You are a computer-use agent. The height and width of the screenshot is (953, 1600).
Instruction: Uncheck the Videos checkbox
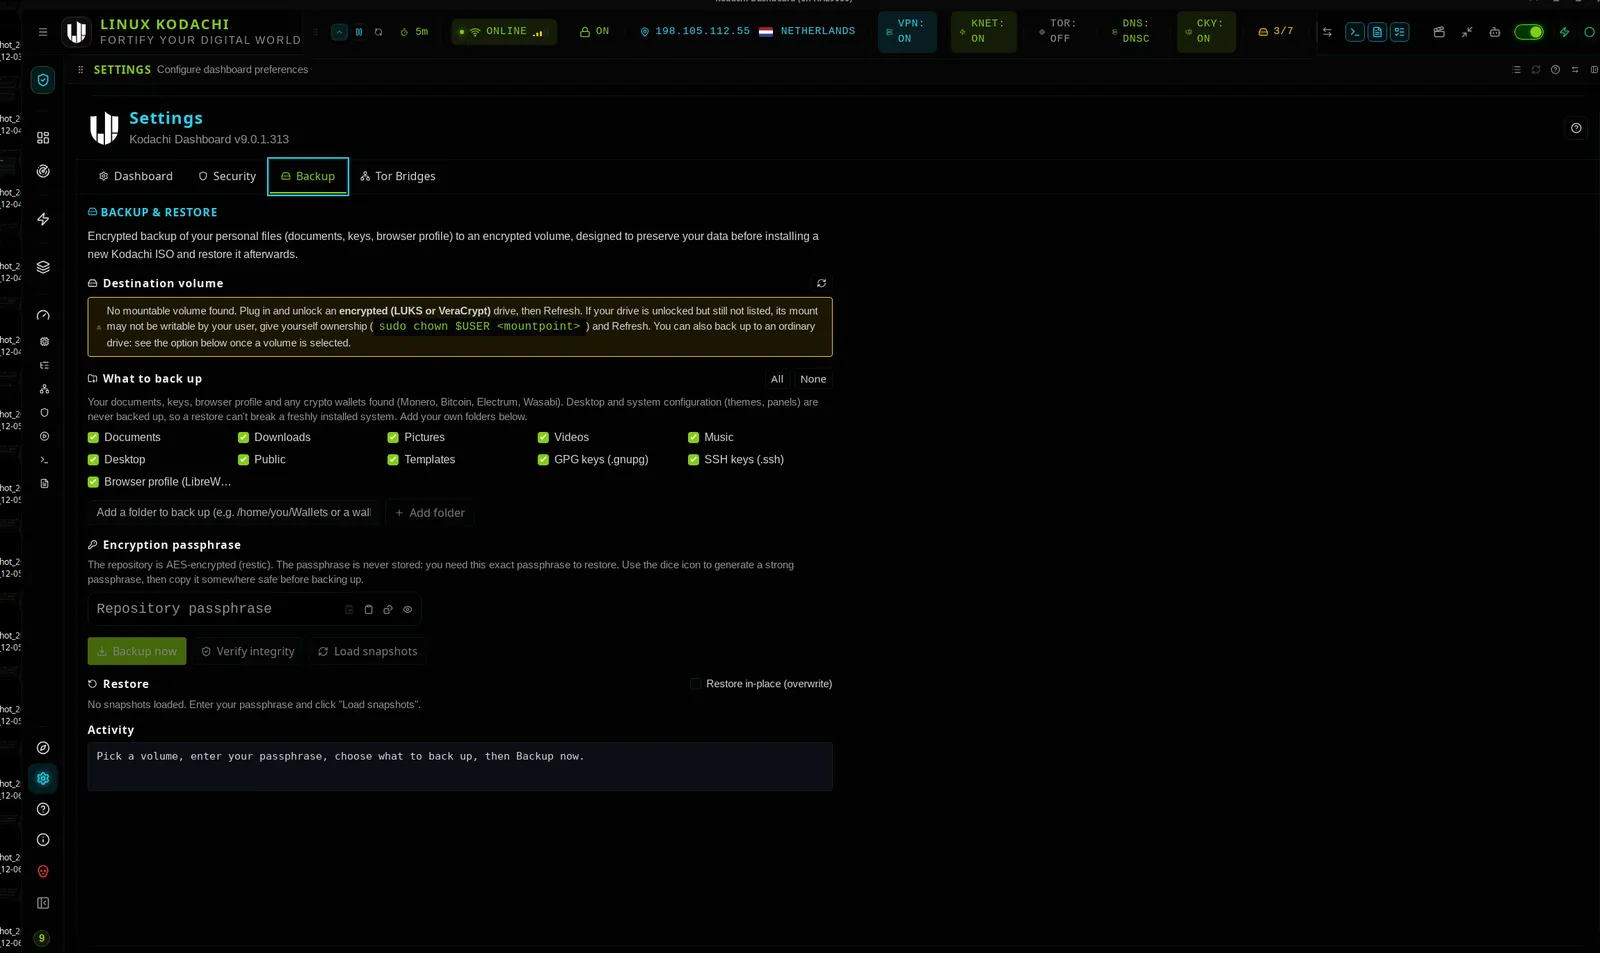tap(543, 437)
